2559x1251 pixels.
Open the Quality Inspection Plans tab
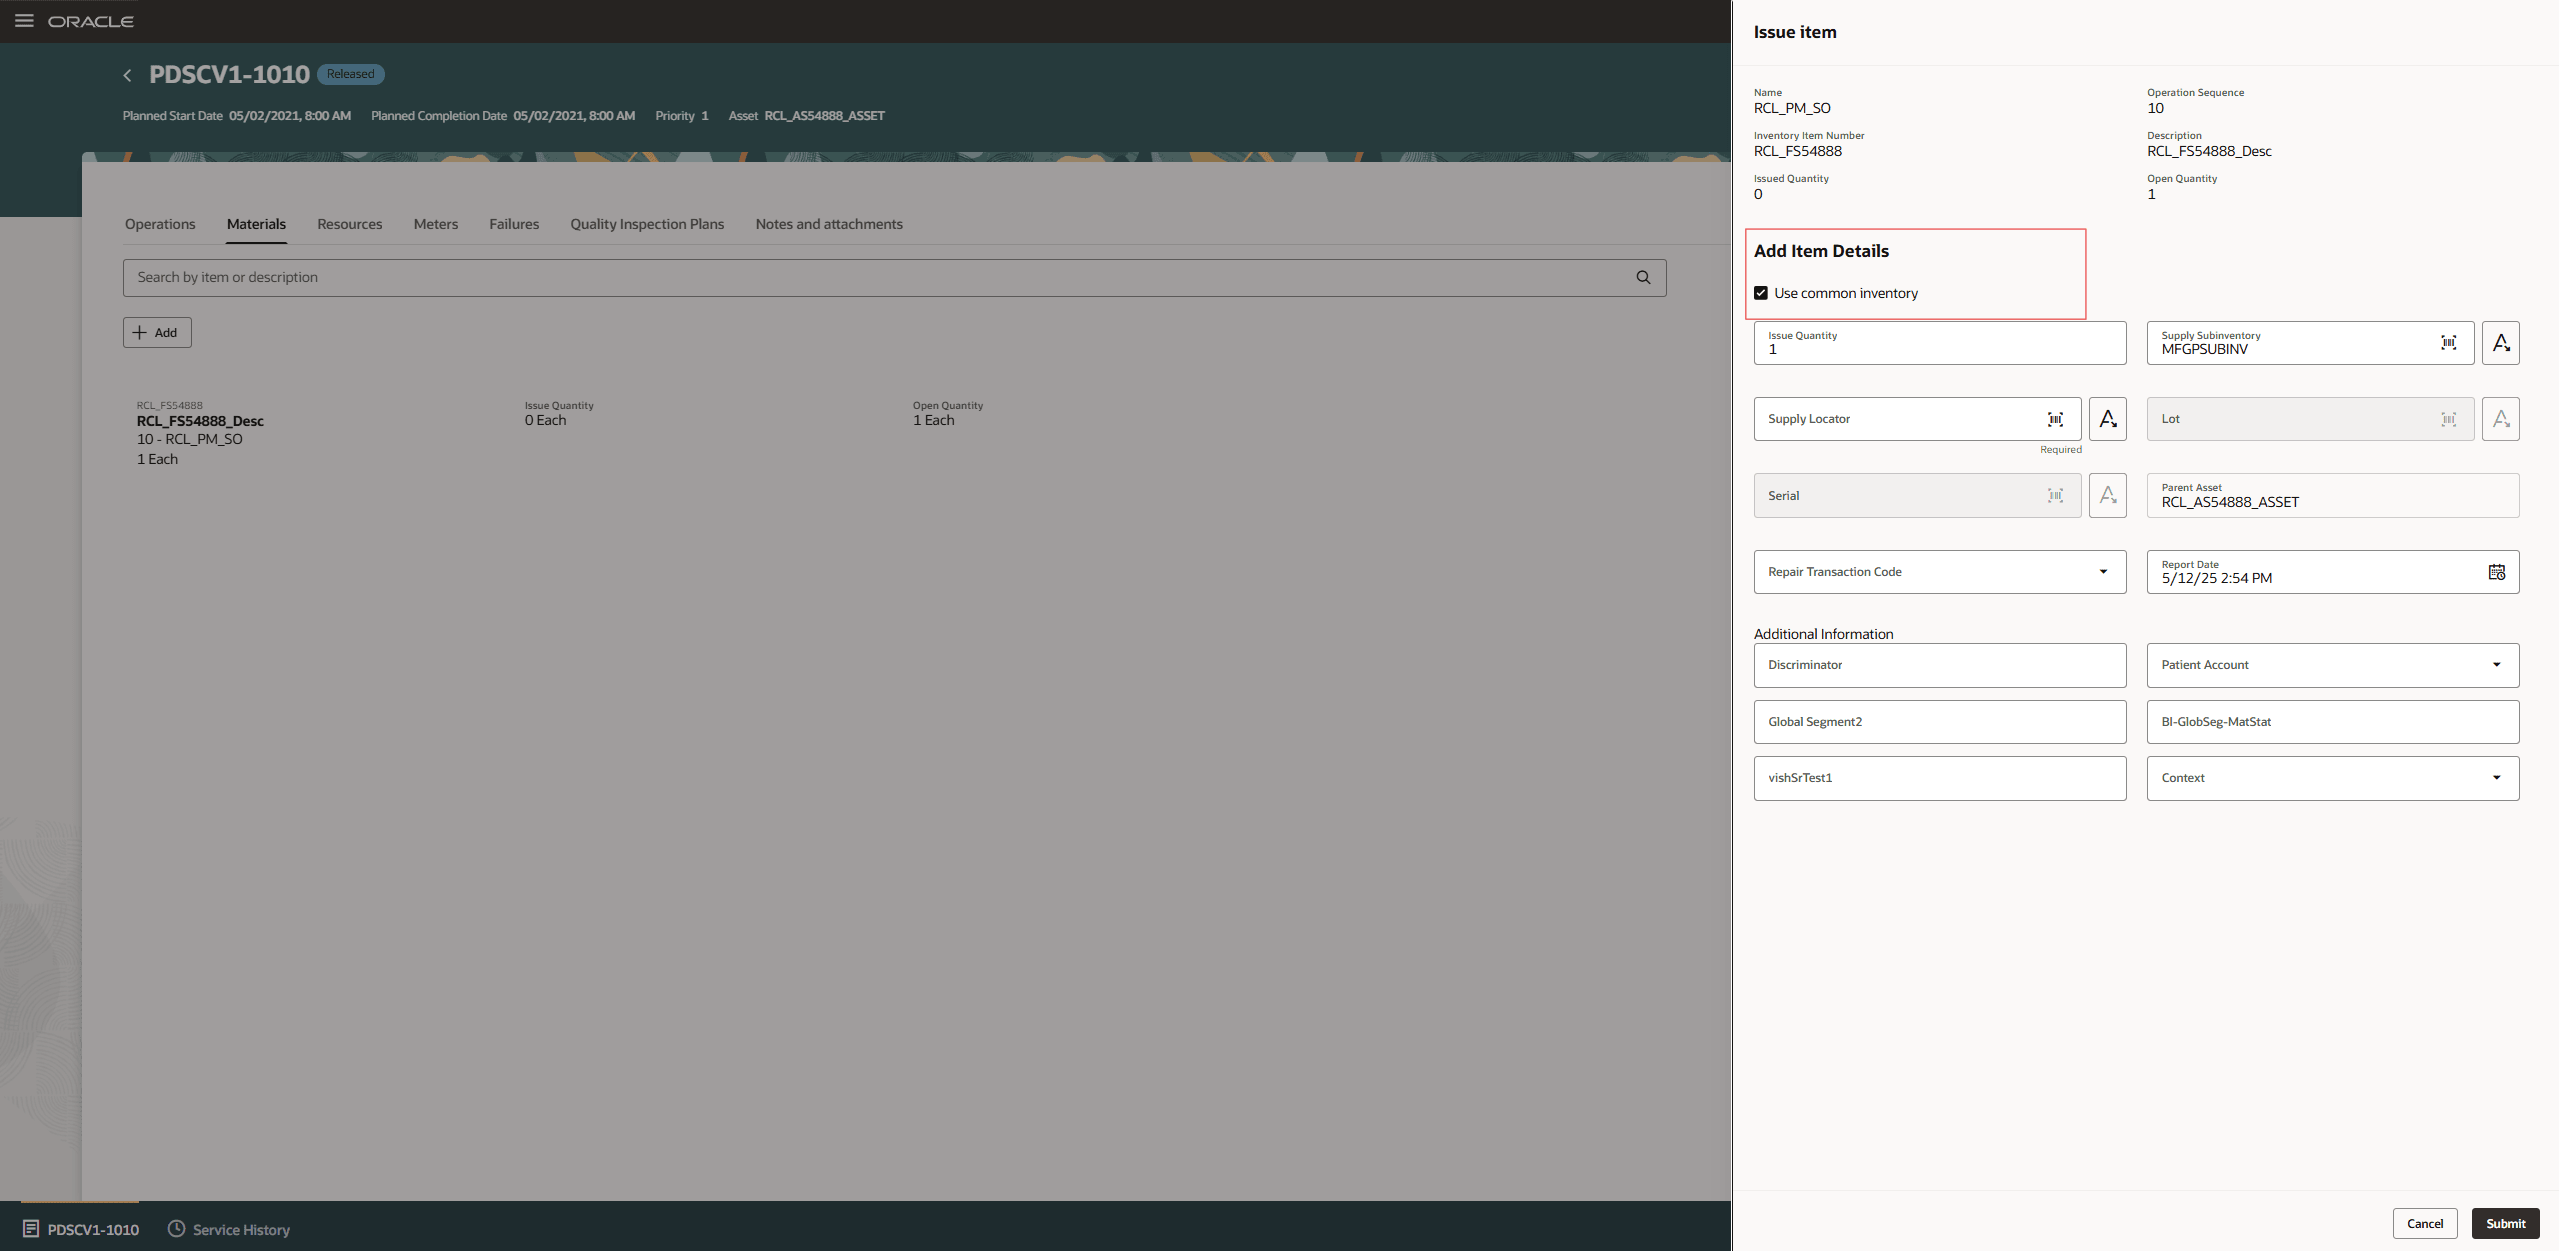click(646, 224)
